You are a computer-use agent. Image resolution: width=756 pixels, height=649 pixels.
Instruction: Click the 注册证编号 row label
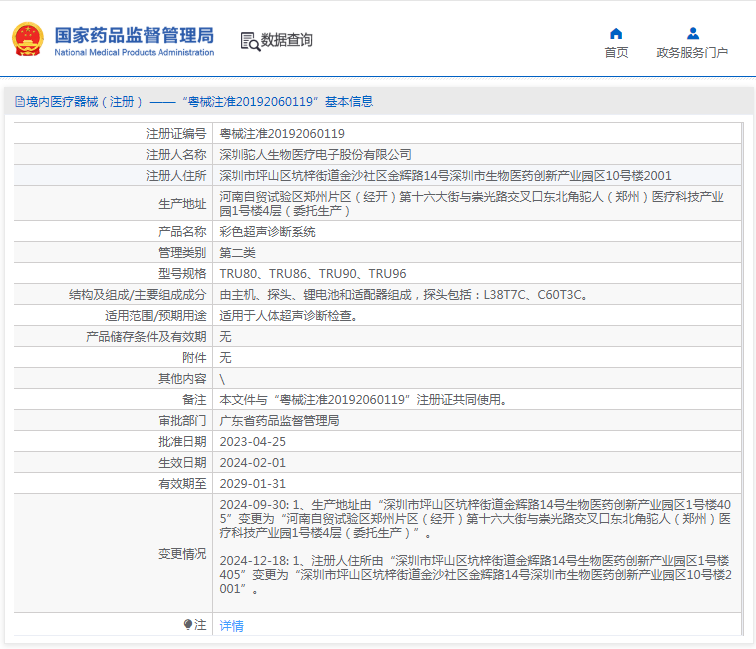176,134
